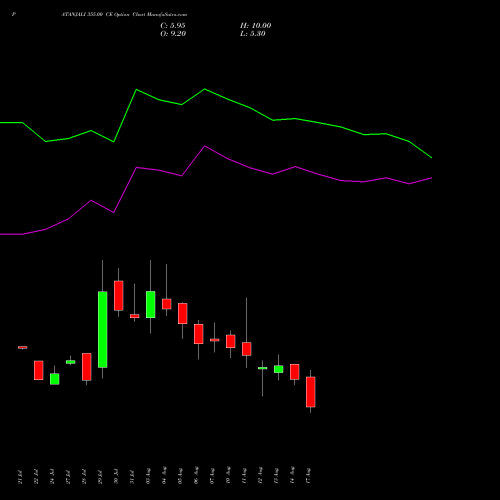Click the high price value H: 10.00
Screen dimensions: 500x500
256,26
